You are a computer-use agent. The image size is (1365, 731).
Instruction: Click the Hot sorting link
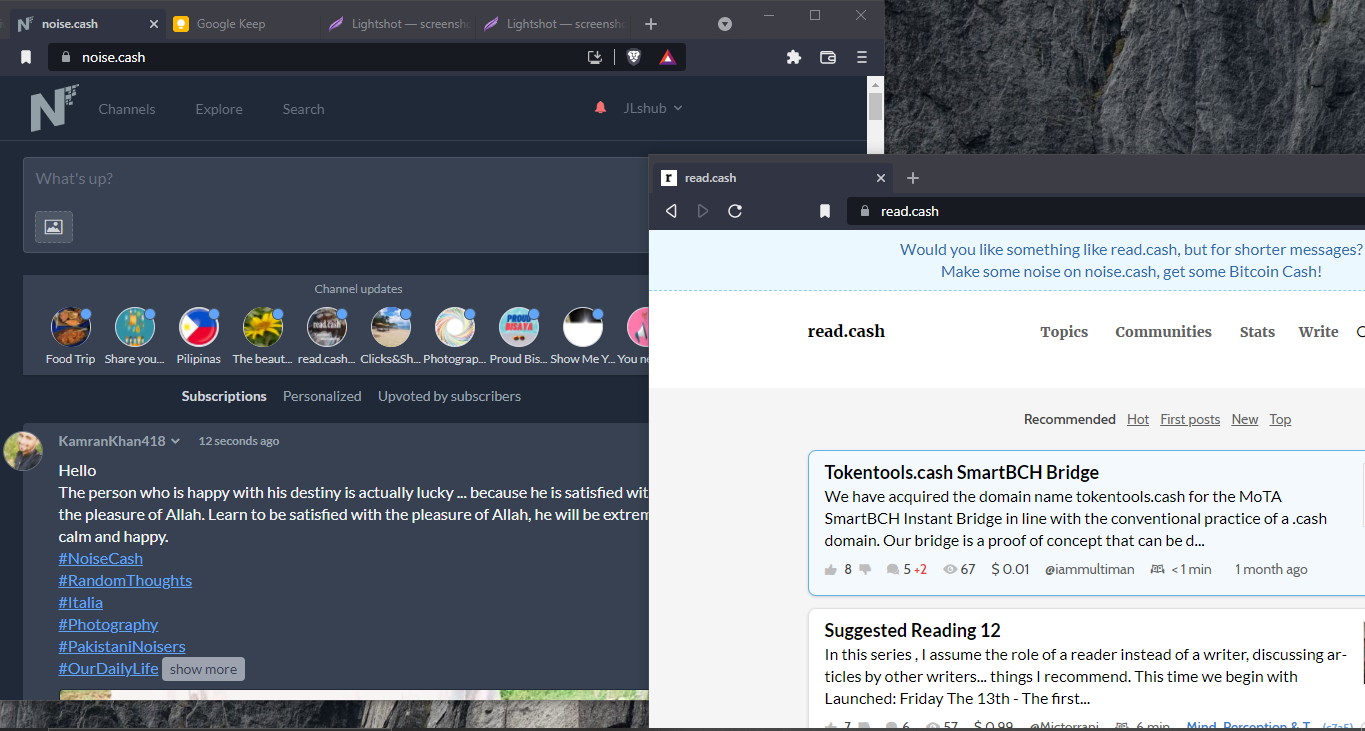[x=1138, y=419]
